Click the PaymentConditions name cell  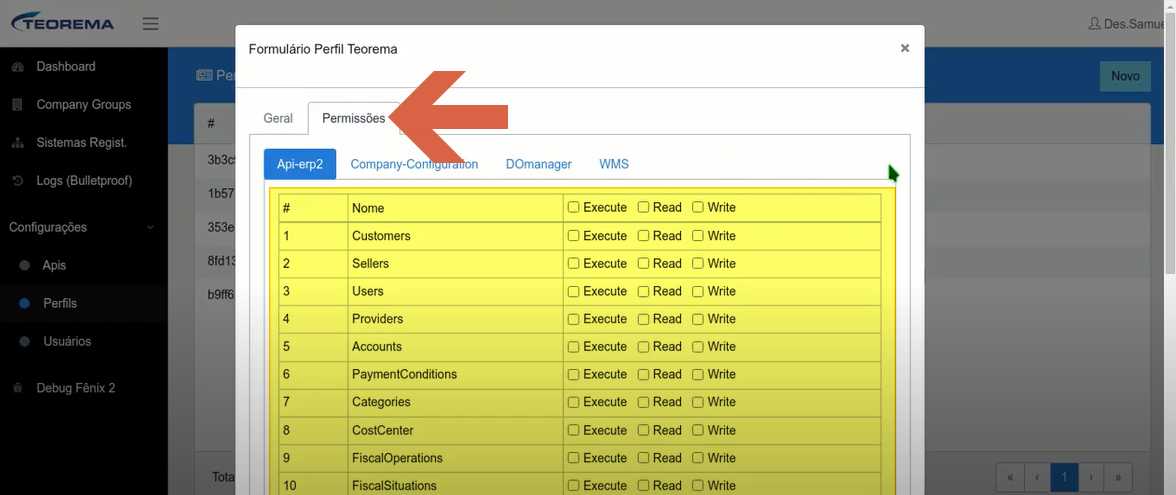455,374
